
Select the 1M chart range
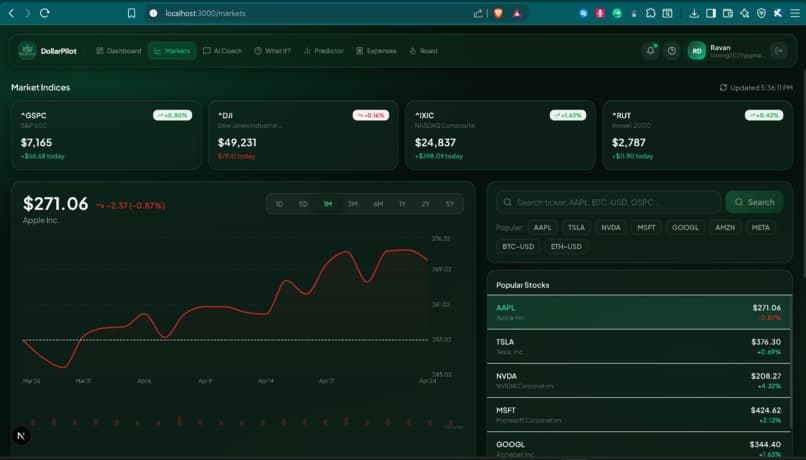[x=328, y=204]
